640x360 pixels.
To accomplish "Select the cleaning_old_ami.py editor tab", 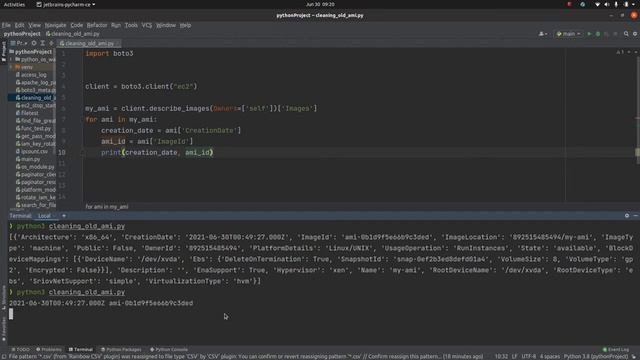I will click(89, 43).
